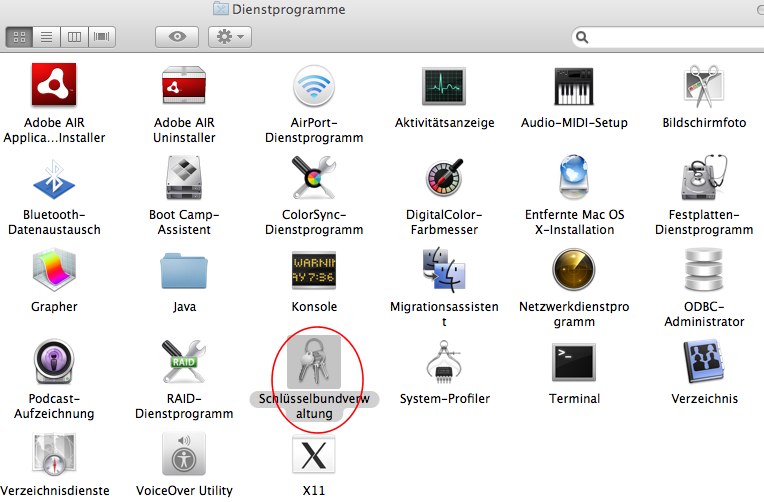The height and width of the screenshot is (502, 764).
Task: Click the Dienstprogramme title folder icon
Action: 221,8
